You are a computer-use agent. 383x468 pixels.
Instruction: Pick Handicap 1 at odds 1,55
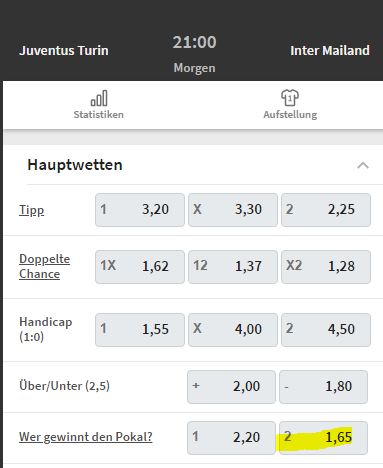tap(140, 330)
